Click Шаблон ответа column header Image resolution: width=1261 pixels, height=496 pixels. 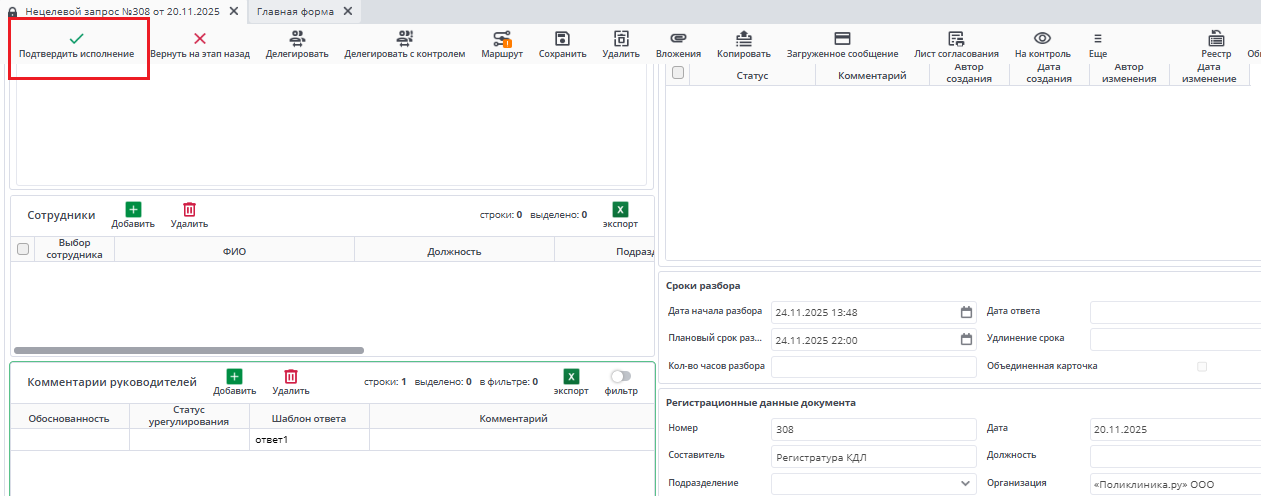[309, 418]
